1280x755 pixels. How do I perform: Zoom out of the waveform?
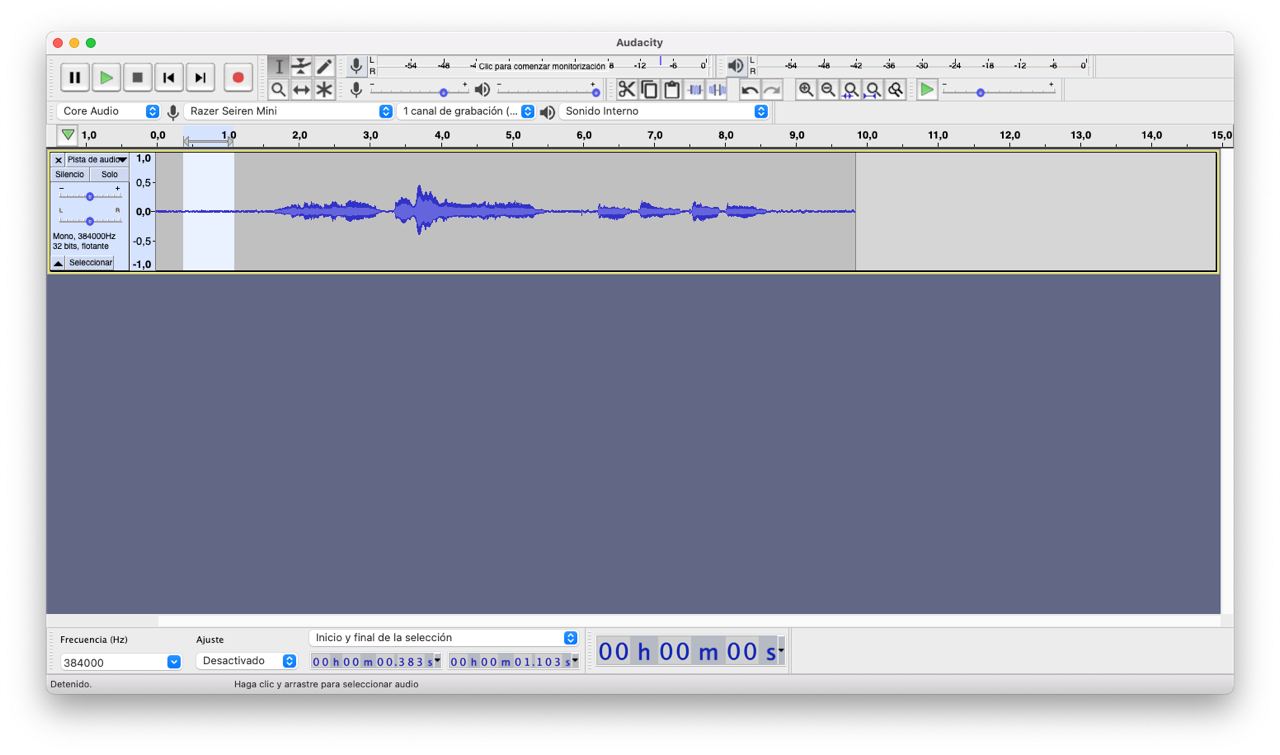(x=828, y=89)
